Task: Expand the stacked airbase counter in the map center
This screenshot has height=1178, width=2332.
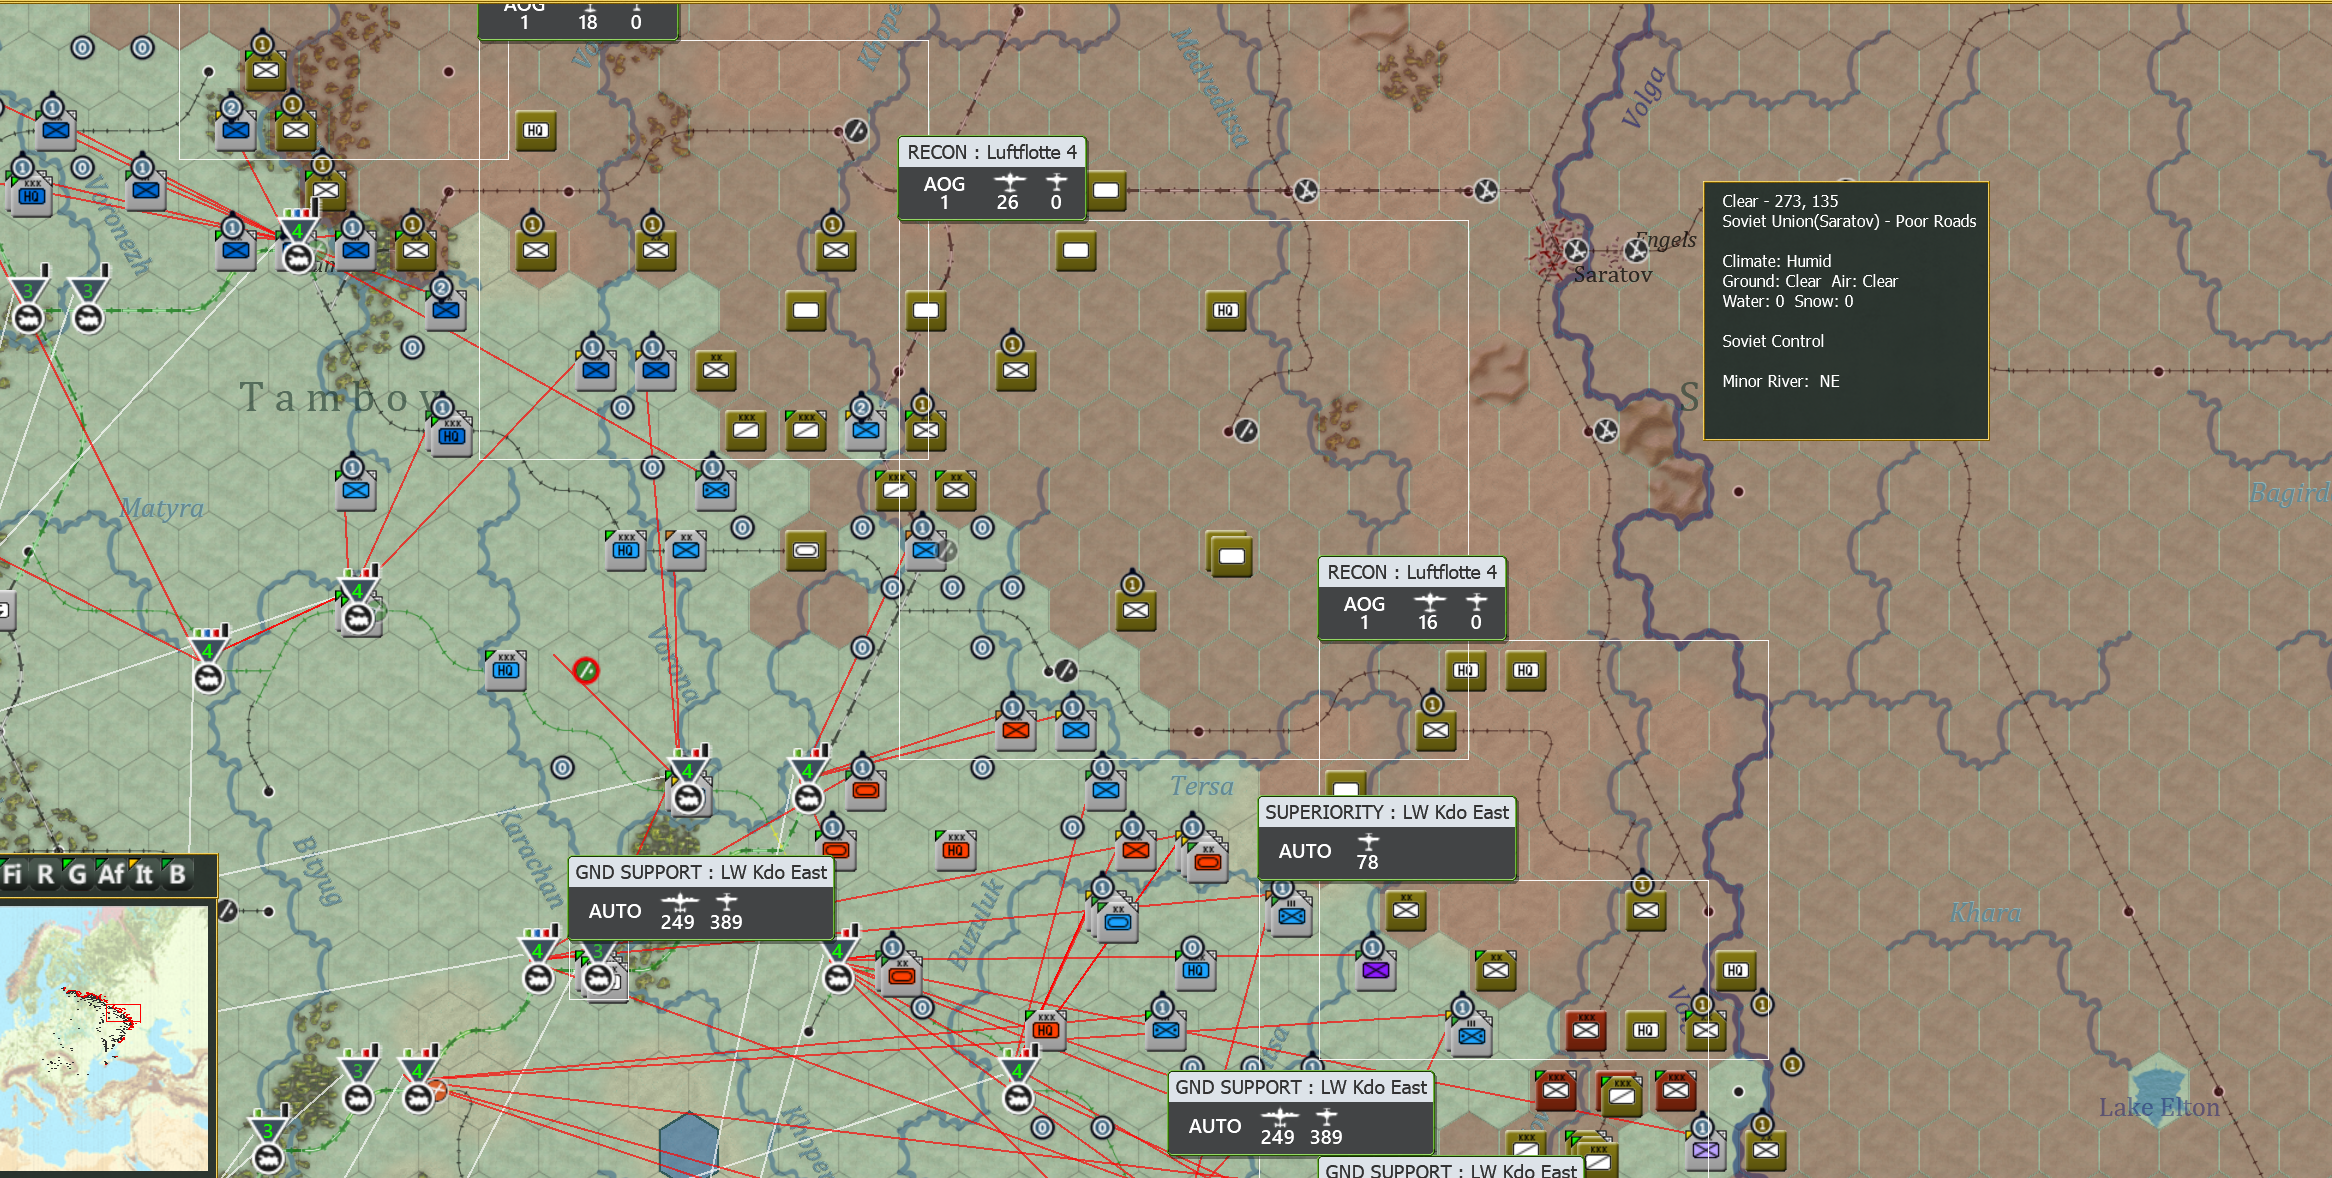Action: [1232, 555]
